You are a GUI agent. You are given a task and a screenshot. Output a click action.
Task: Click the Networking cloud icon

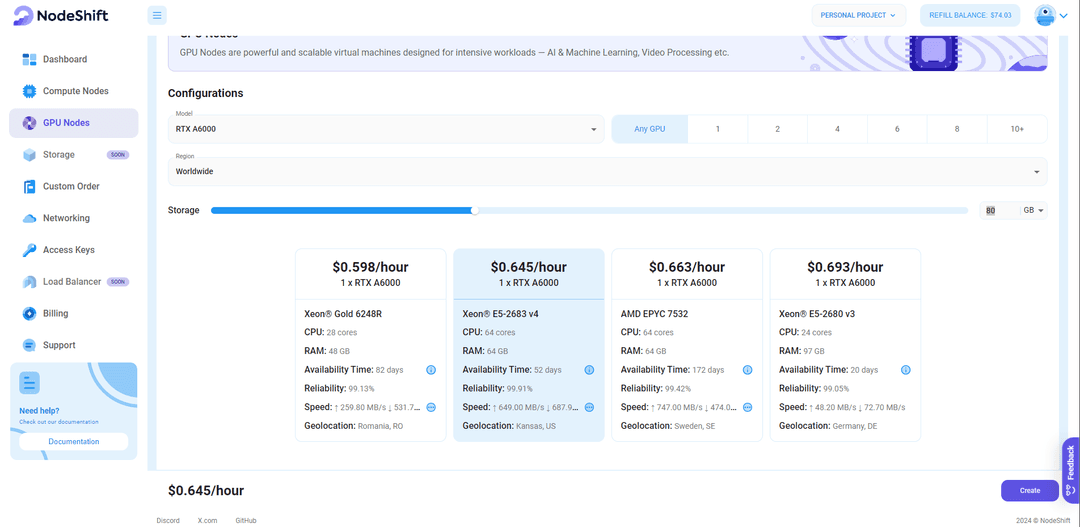pos(29,218)
